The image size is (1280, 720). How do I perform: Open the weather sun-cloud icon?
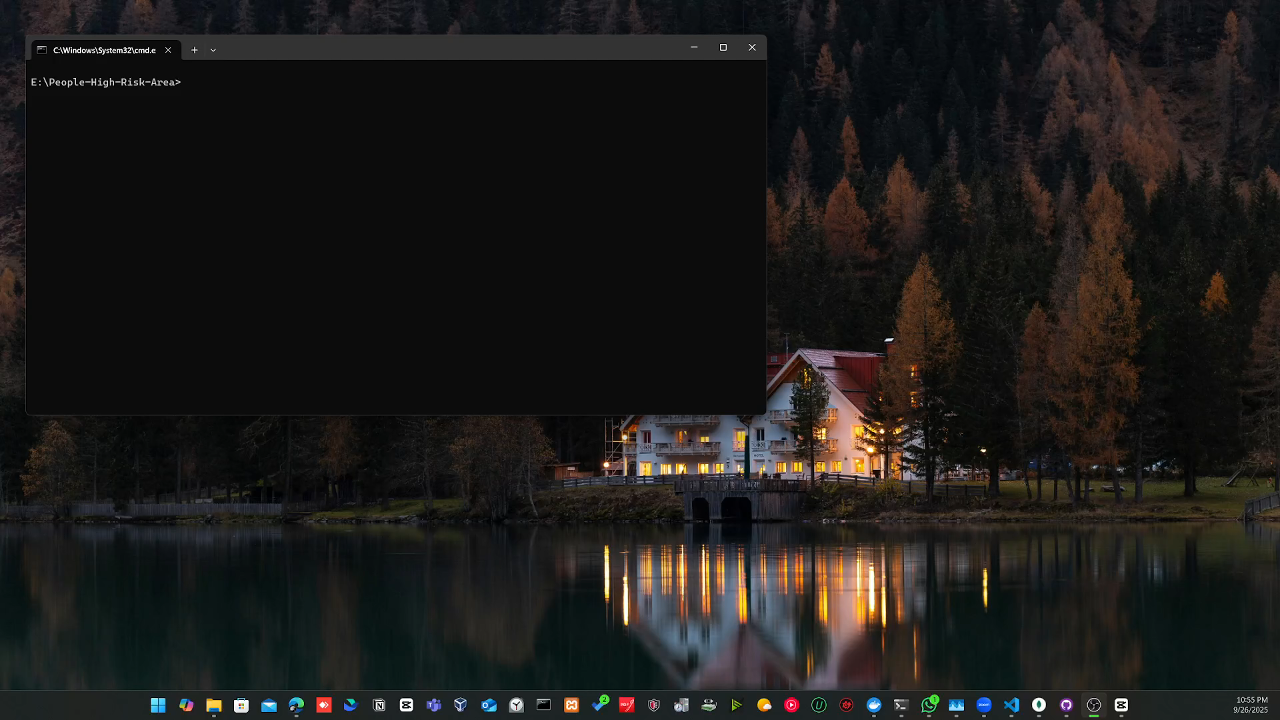pyautogui.click(x=764, y=705)
